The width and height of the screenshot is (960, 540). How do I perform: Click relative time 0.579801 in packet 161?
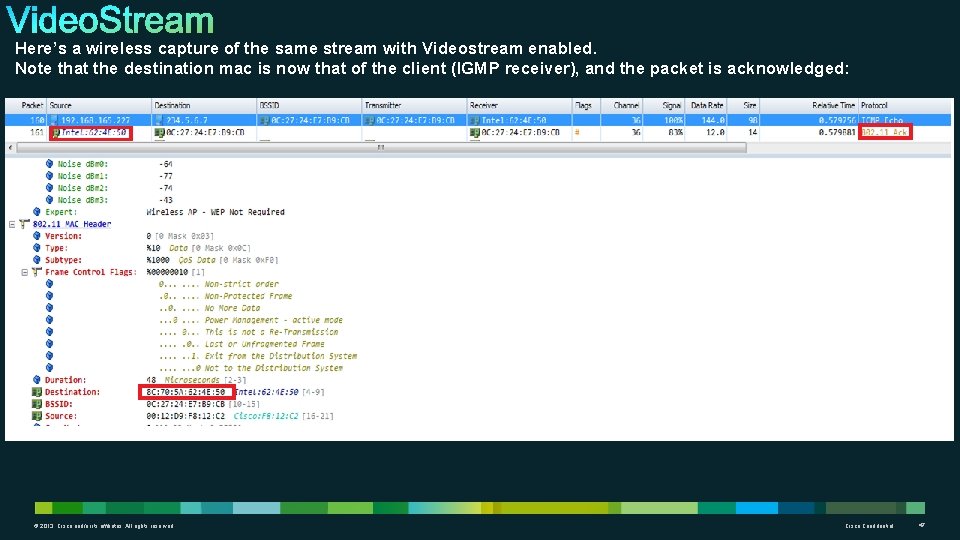(837, 132)
